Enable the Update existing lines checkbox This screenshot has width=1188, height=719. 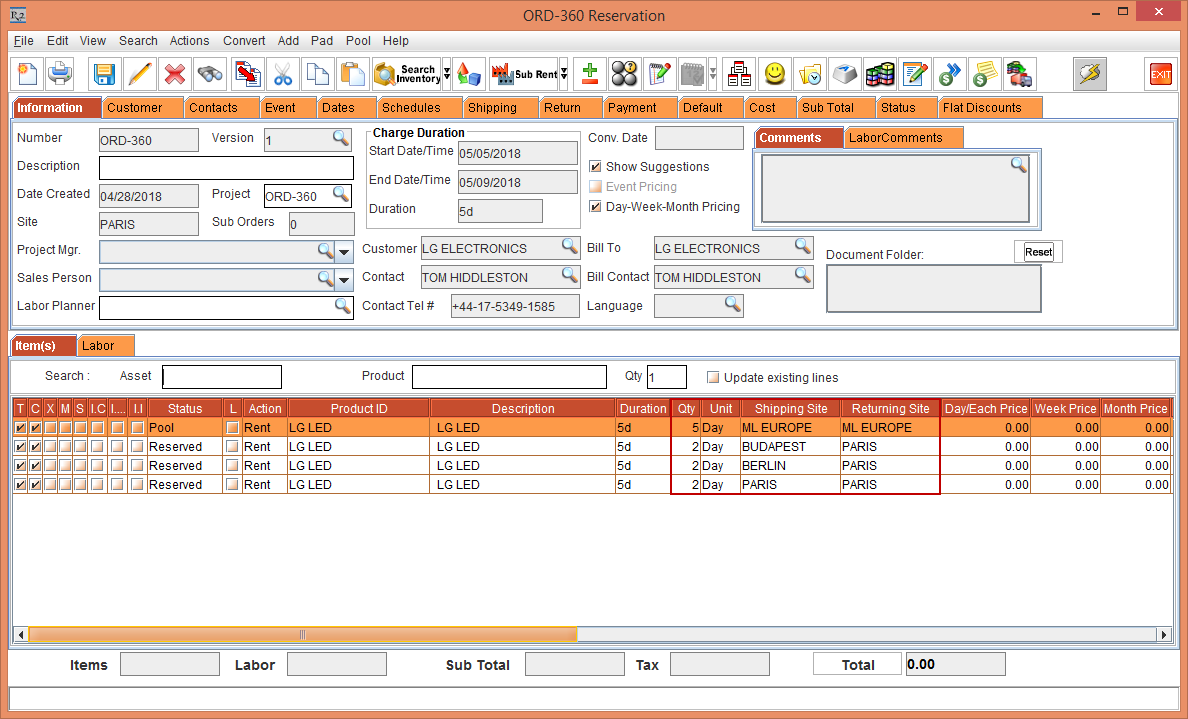click(x=713, y=378)
